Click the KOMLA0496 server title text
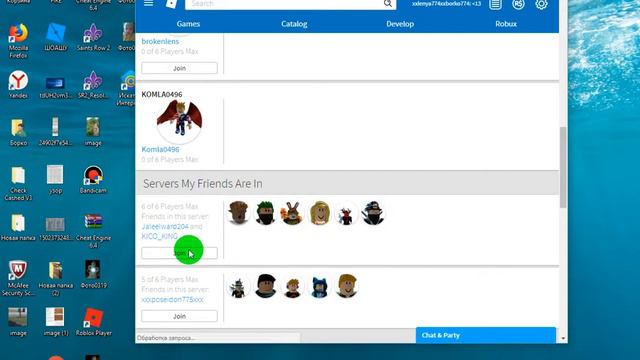Image resolution: width=640 pixels, height=360 pixels. pyautogui.click(x=162, y=94)
